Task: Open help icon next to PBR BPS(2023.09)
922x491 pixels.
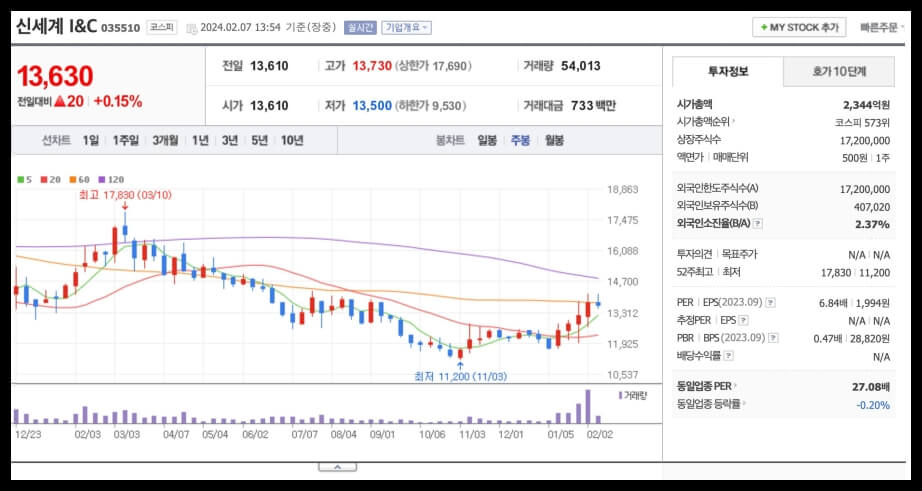Action: click(x=773, y=338)
